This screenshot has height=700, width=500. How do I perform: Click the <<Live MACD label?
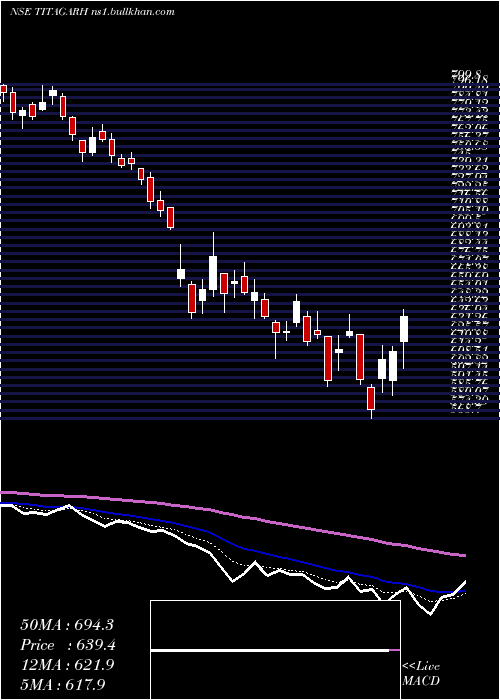pos(421,674)
